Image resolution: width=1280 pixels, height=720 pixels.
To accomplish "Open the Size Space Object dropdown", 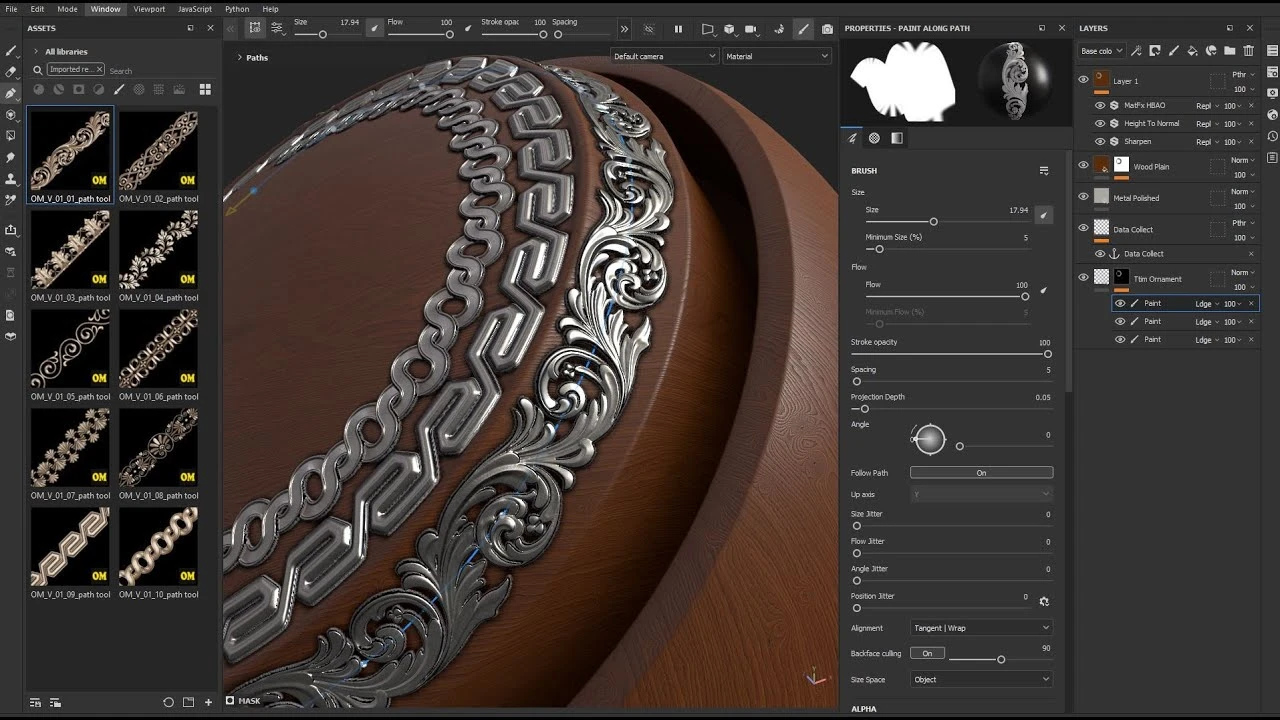I will tap(981, 679).
